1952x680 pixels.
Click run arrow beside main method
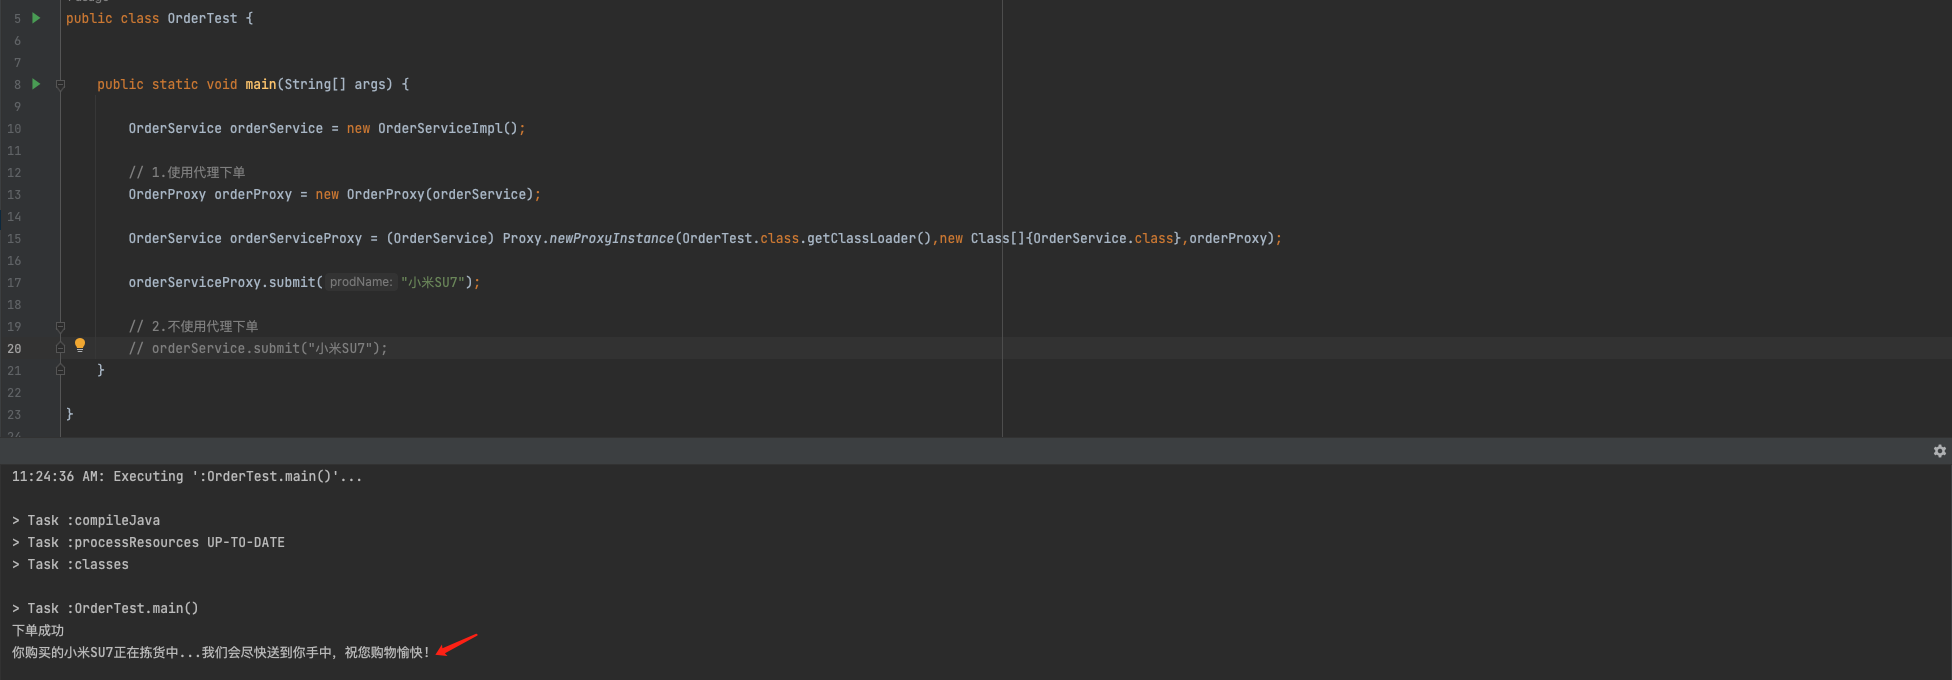tap(36, 84)
